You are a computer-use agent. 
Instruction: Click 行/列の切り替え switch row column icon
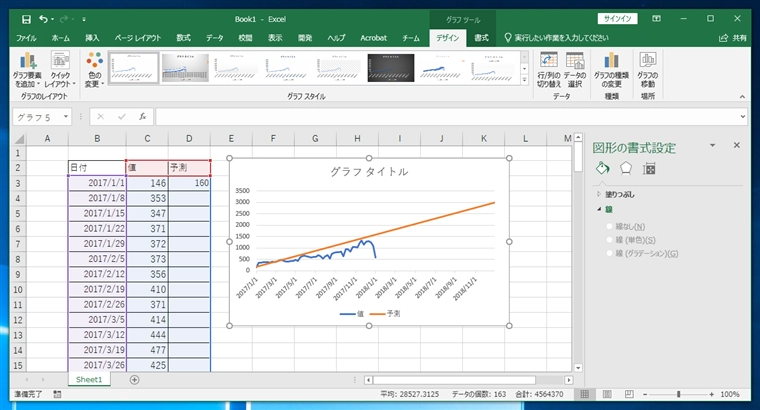point(549,70)
